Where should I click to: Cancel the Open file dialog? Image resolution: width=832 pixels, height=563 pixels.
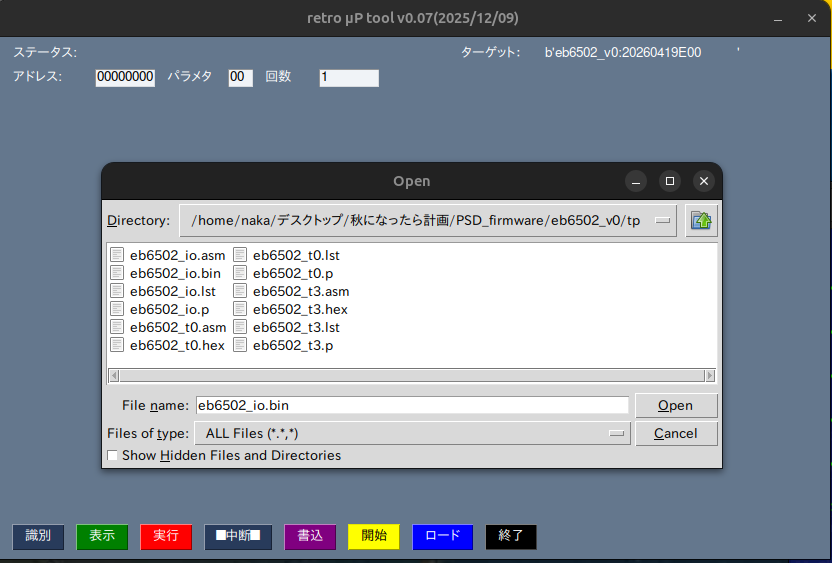coord(676,434)
